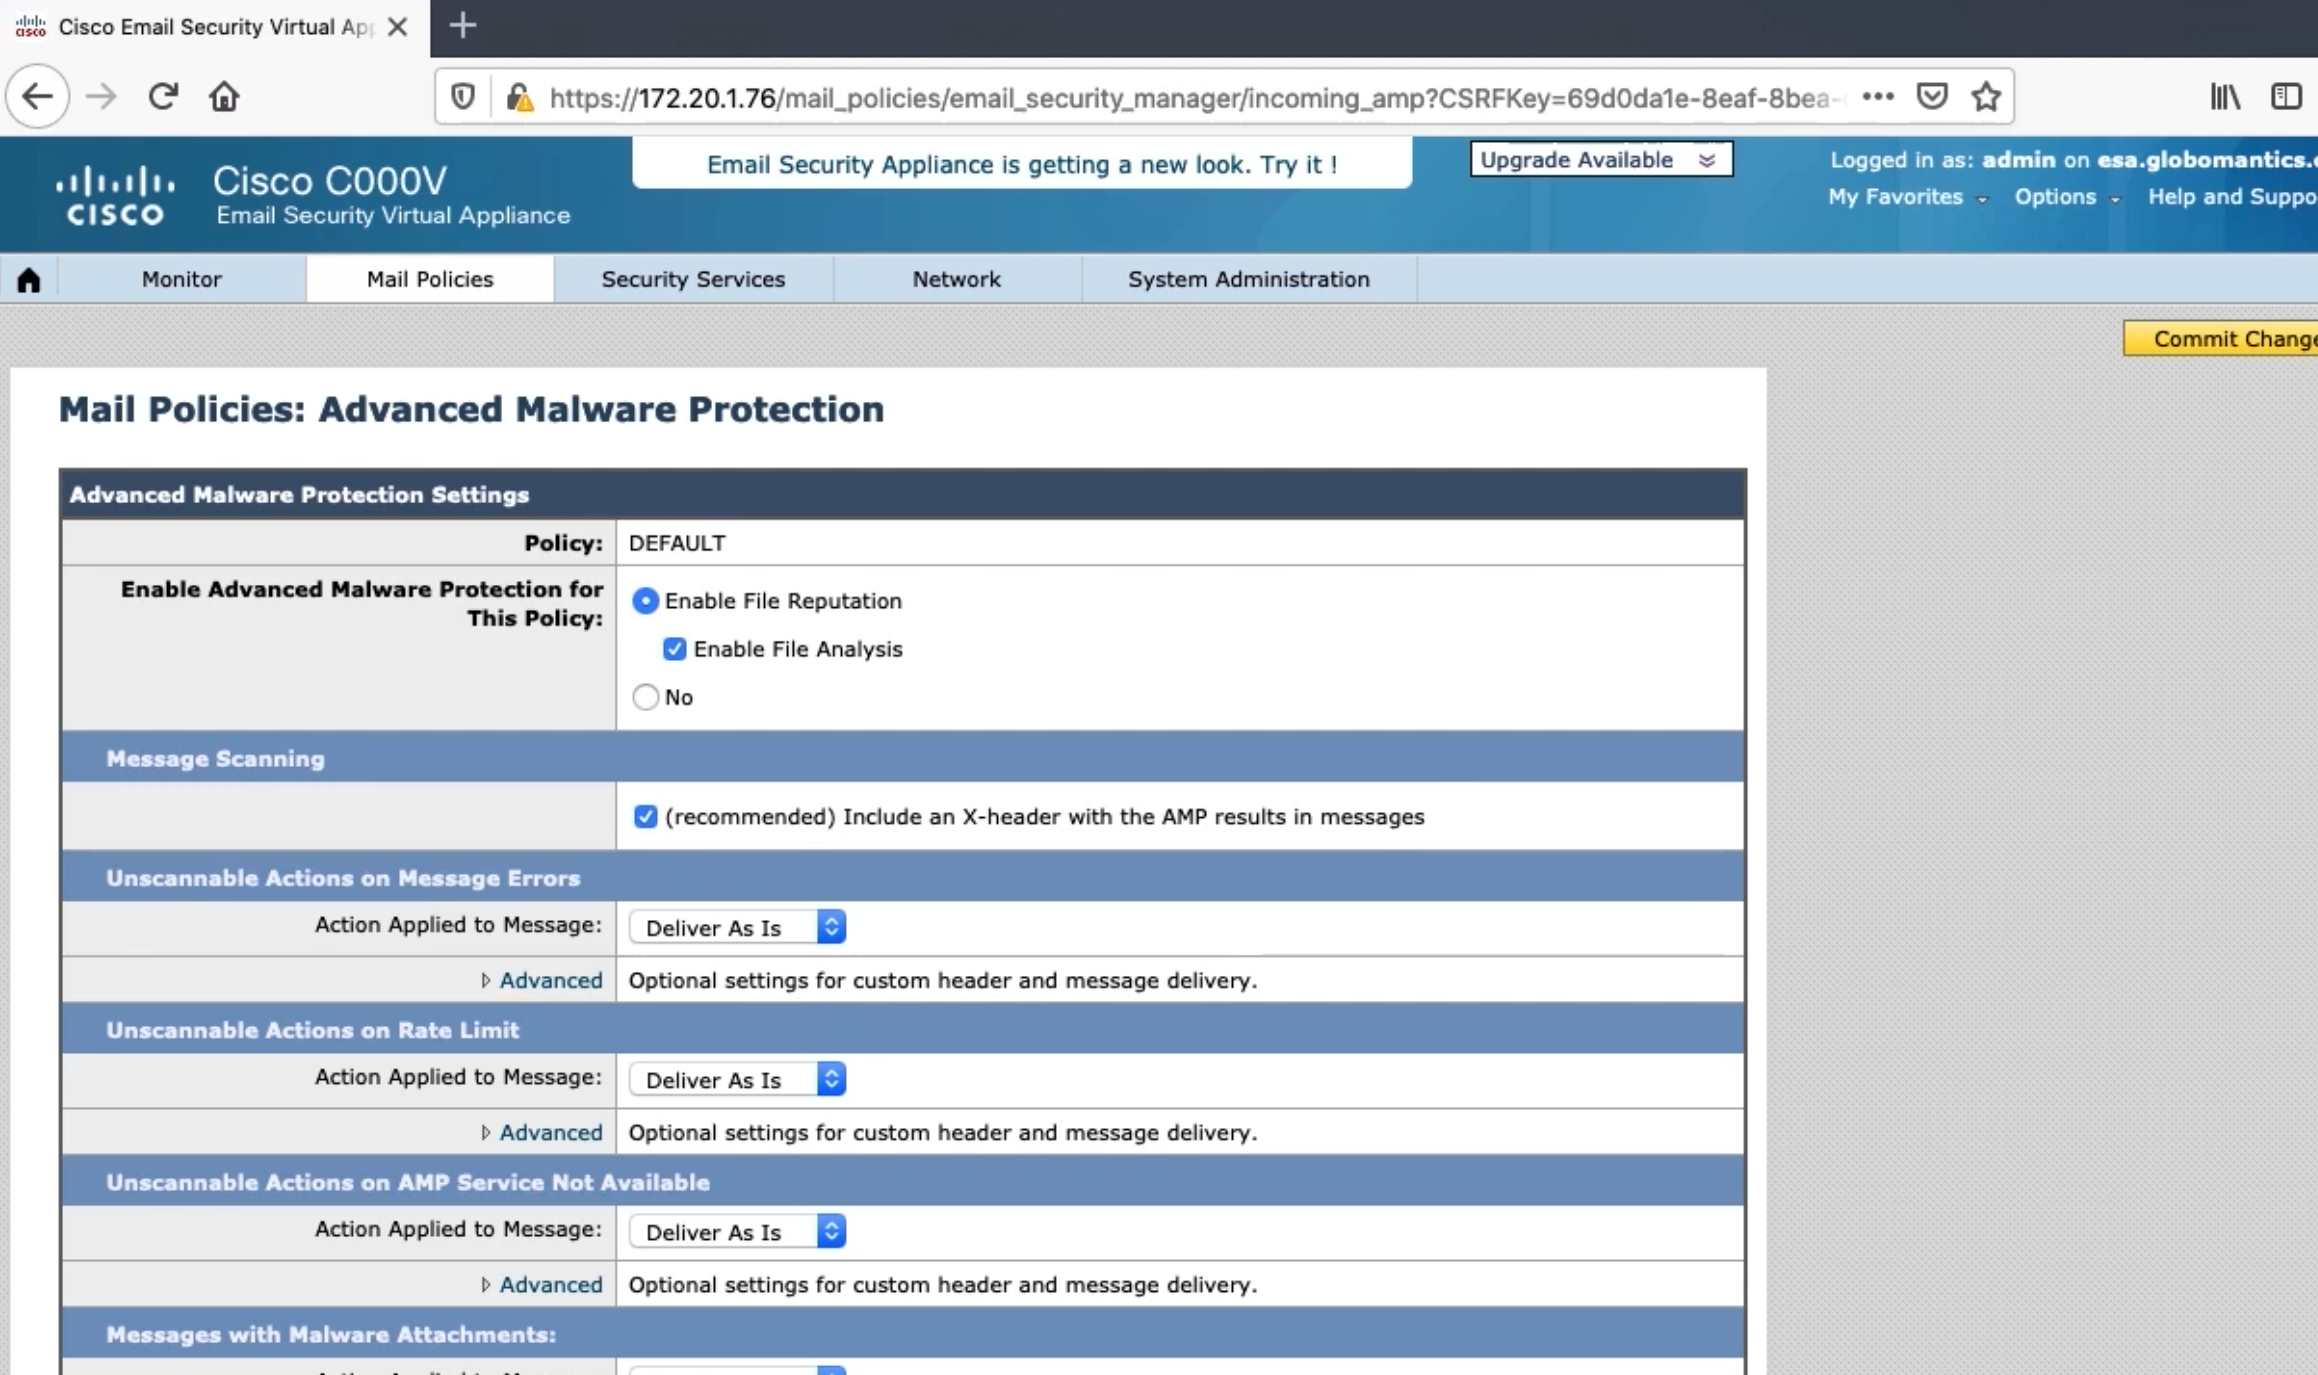Select Enable File Reputation radio button
Screen dimensions: 2318x1375
tap(645, 601)
